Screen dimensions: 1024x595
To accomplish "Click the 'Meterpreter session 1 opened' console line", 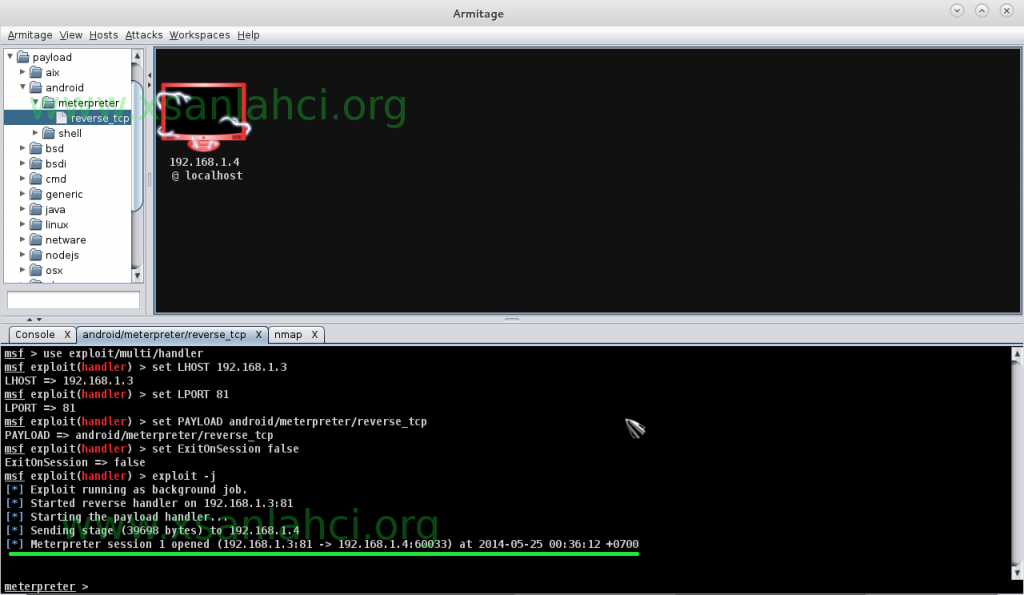I will [321, 544].
